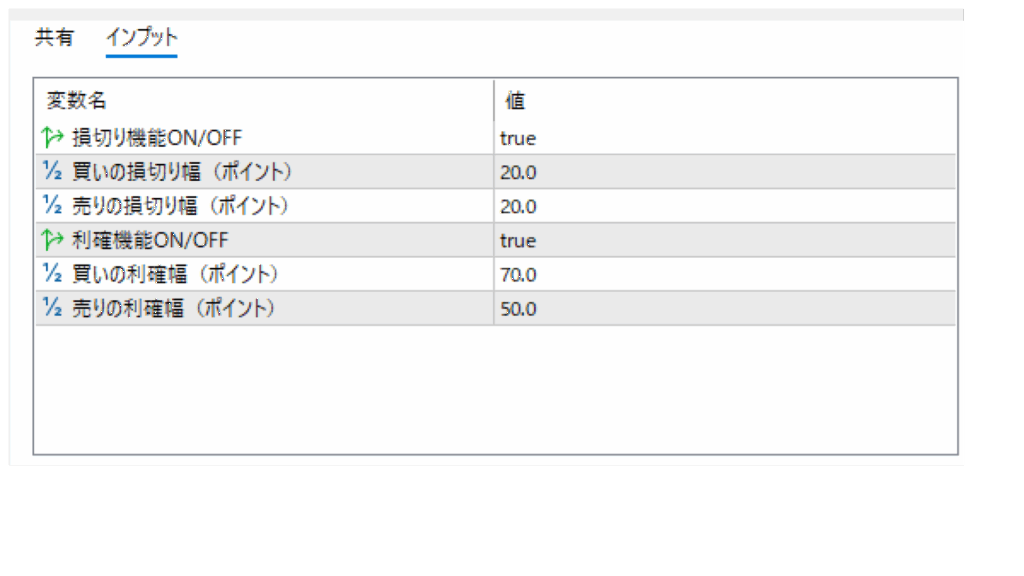Edit the 買いの損切り幅 value 20.0
Viewport: 1024px width, 576px height.
(518, 173)
